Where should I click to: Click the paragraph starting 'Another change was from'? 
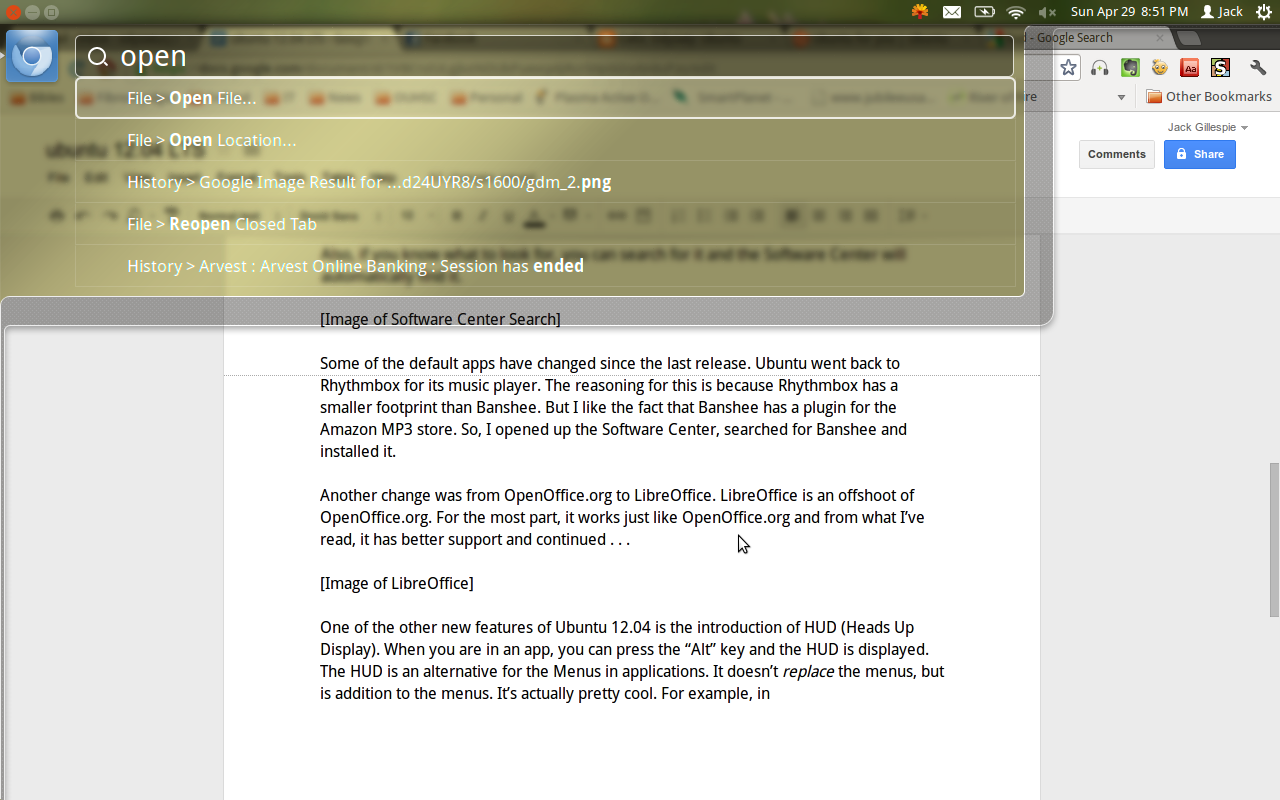tap(622, 517)
